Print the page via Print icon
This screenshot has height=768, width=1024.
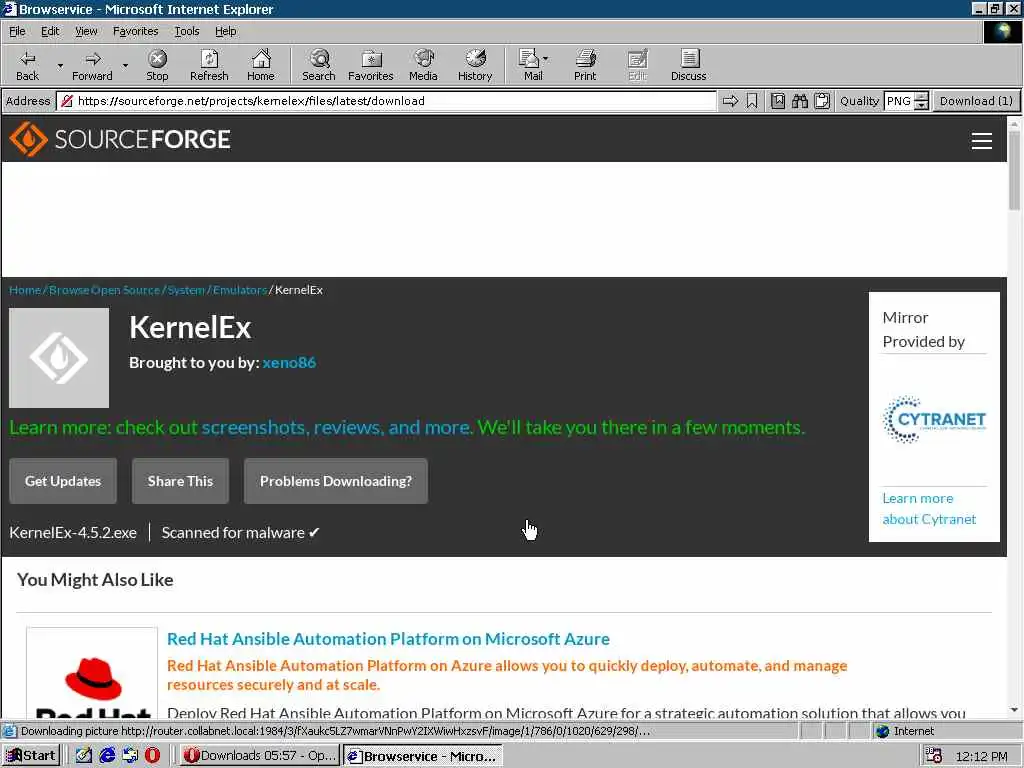click(585, 65)
